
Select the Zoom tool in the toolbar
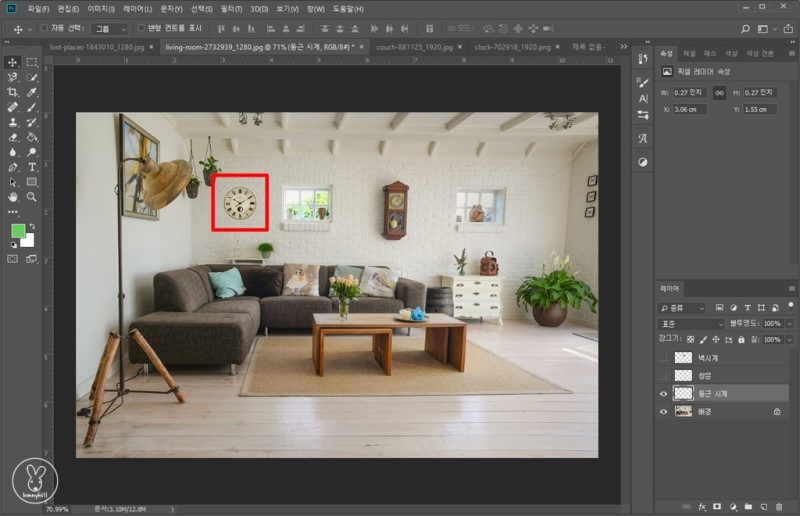click(32, 197)
